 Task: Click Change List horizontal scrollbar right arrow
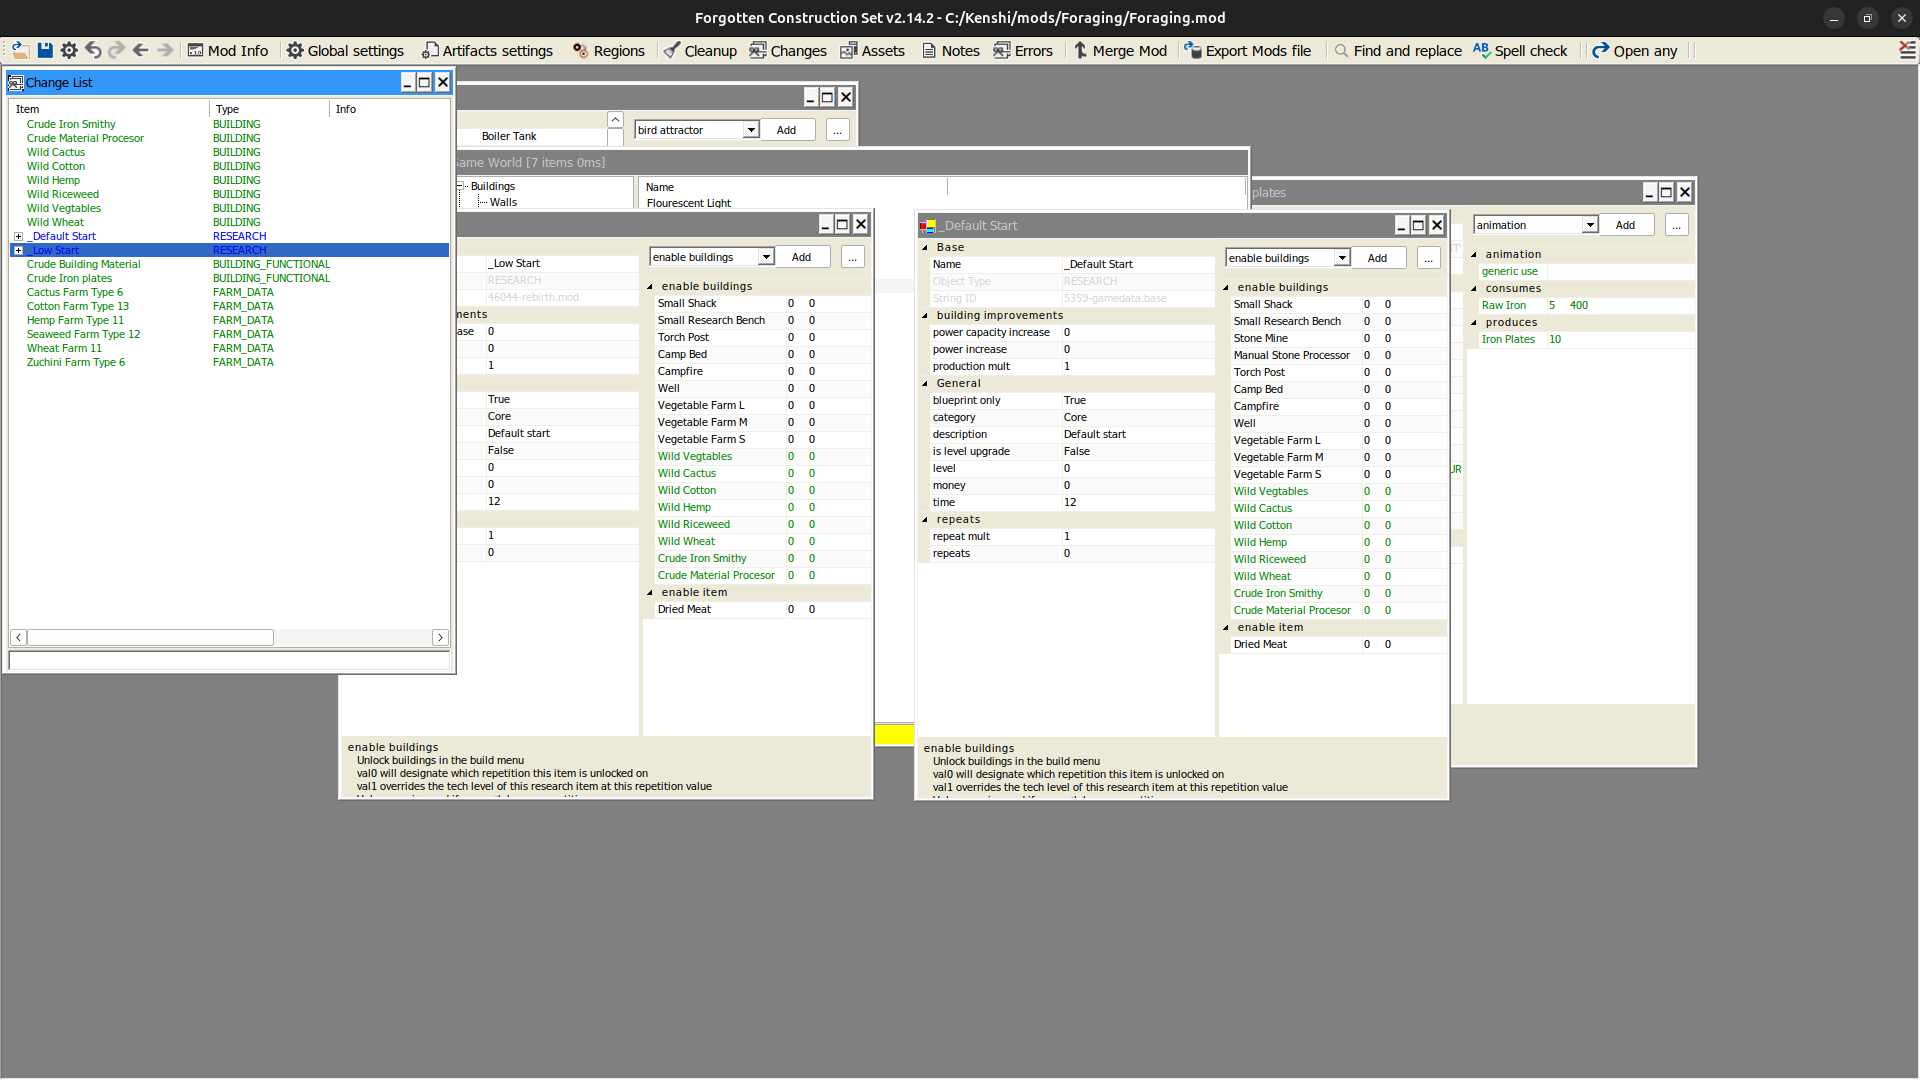point(440,637)
